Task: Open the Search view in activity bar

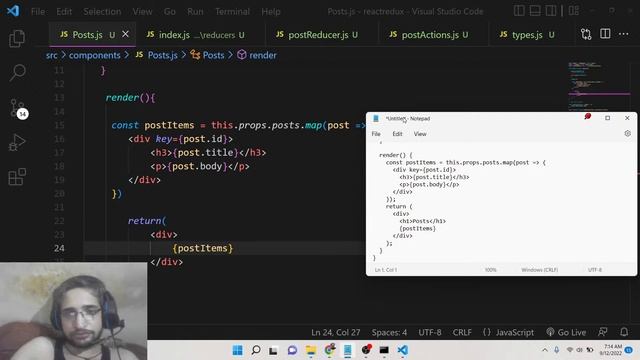Action: pos(17,73)
